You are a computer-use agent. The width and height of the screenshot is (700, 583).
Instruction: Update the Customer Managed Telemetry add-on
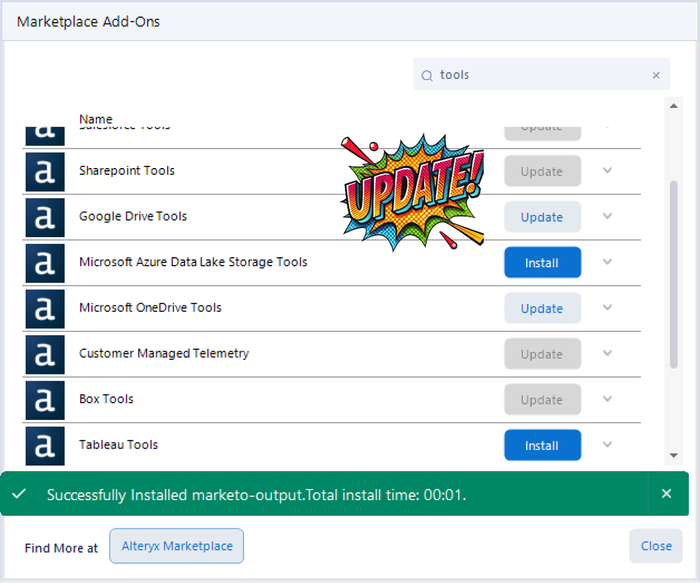pyautogui.click(x=542, y=354)
